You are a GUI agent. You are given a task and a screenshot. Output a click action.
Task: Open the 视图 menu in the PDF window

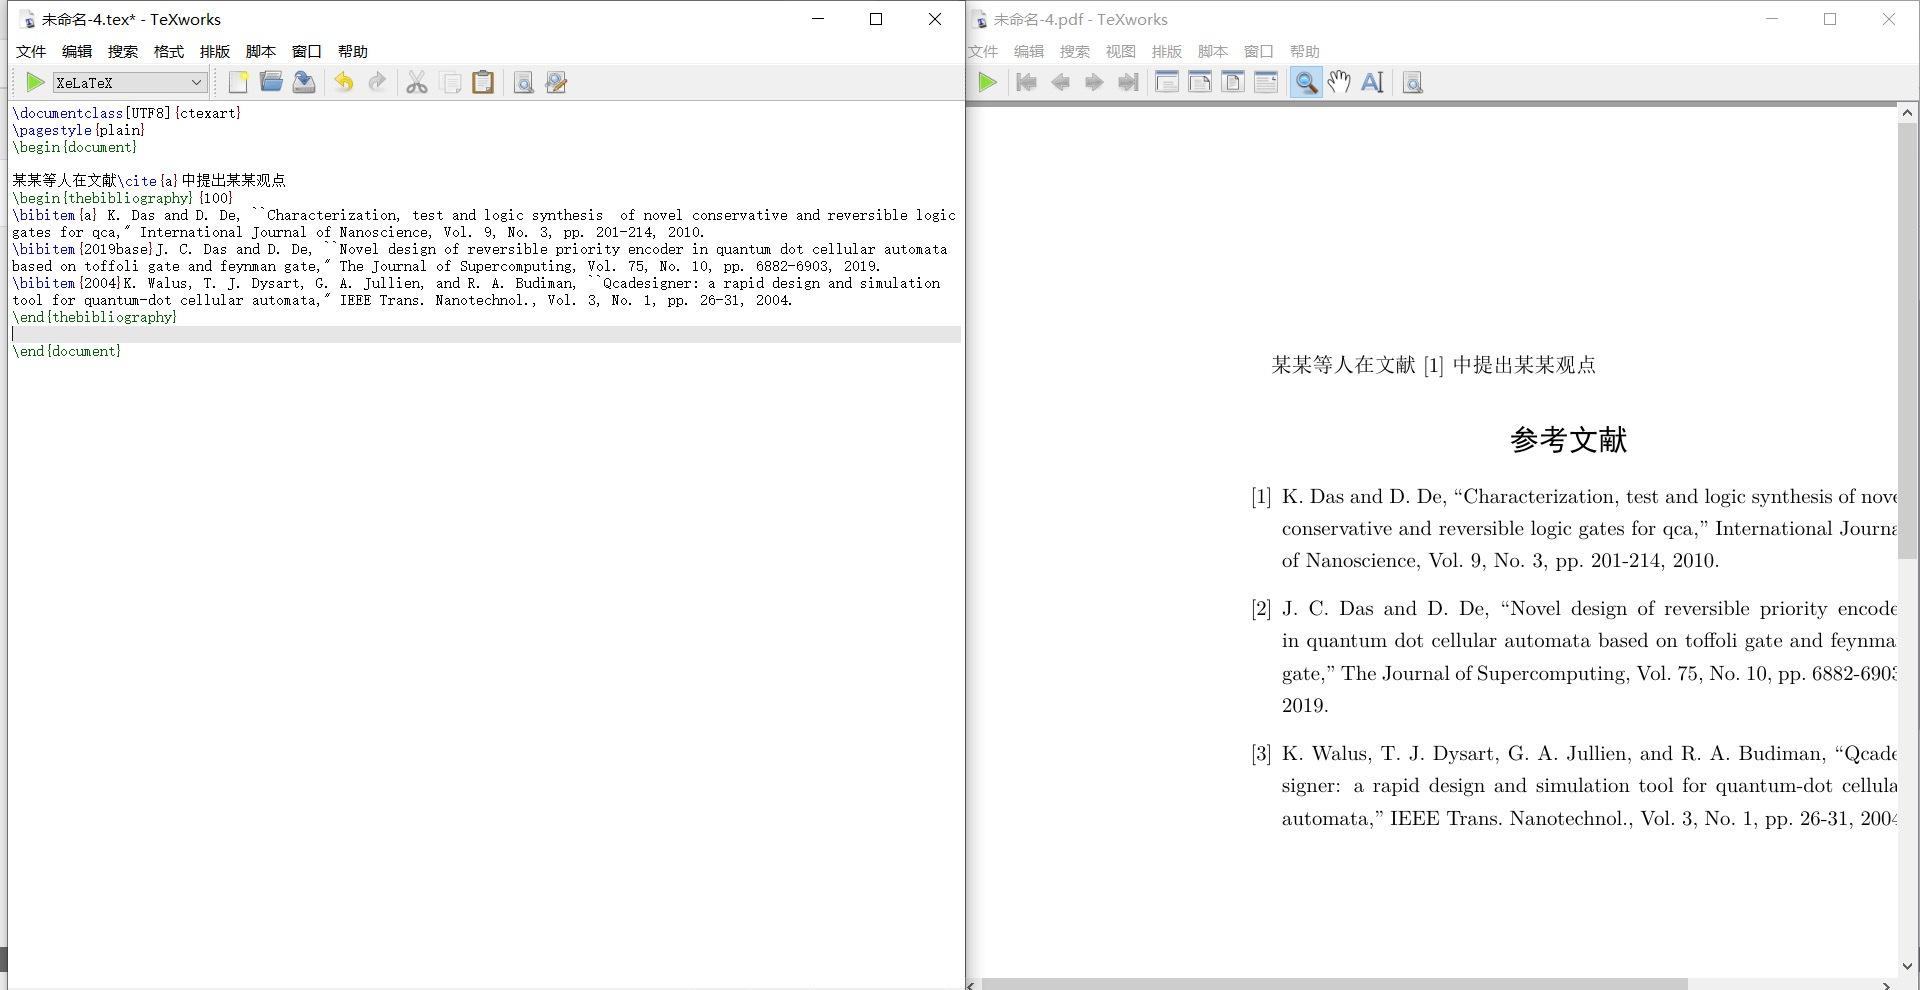click(x=1121, y=52)
